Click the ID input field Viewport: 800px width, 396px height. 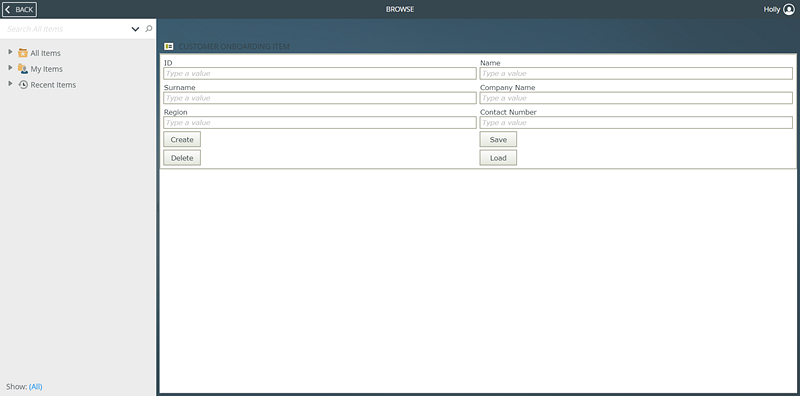[x=320, y=73]
